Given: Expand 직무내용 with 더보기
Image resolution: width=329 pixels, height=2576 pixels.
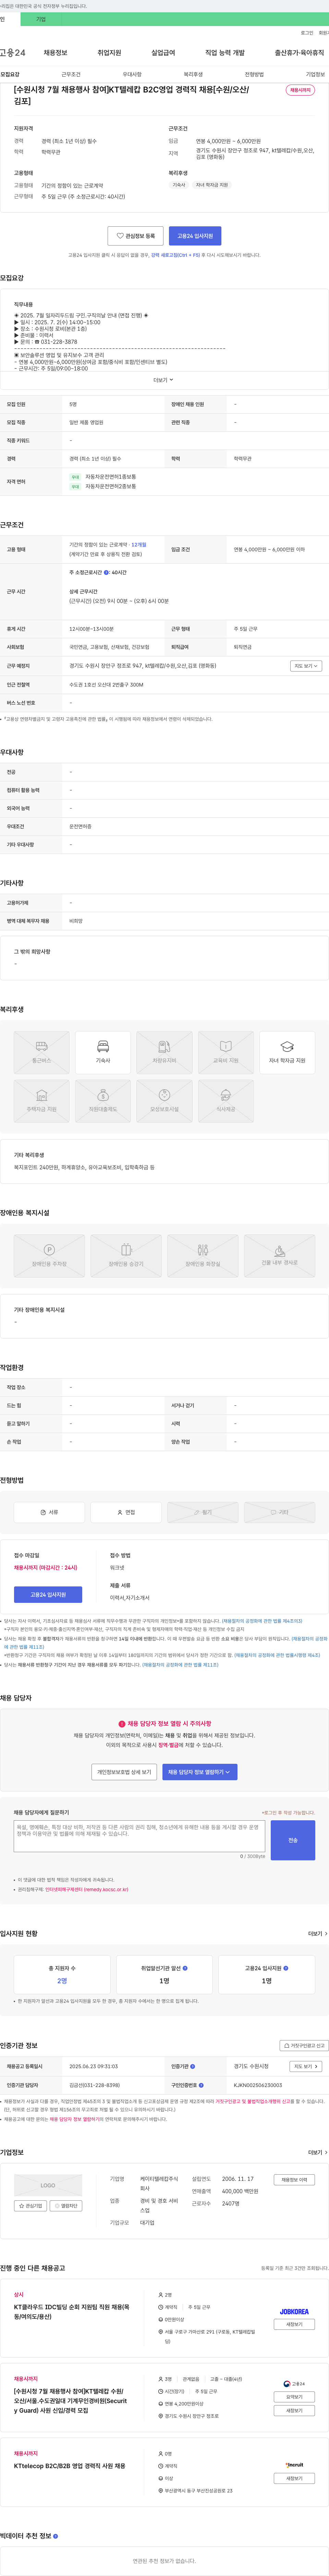Looking at the screenshot, I should click(163, 380).
